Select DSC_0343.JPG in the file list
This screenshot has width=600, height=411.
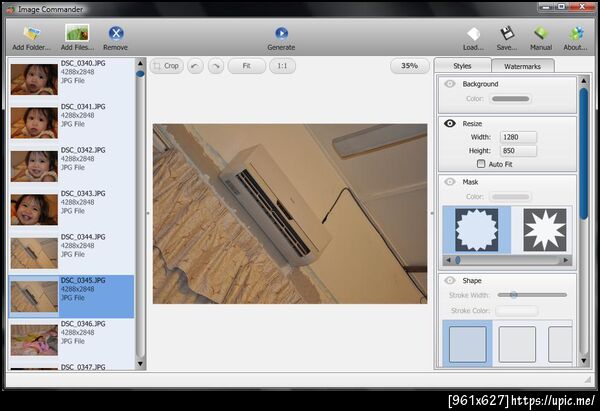click(x=72, y=209)
